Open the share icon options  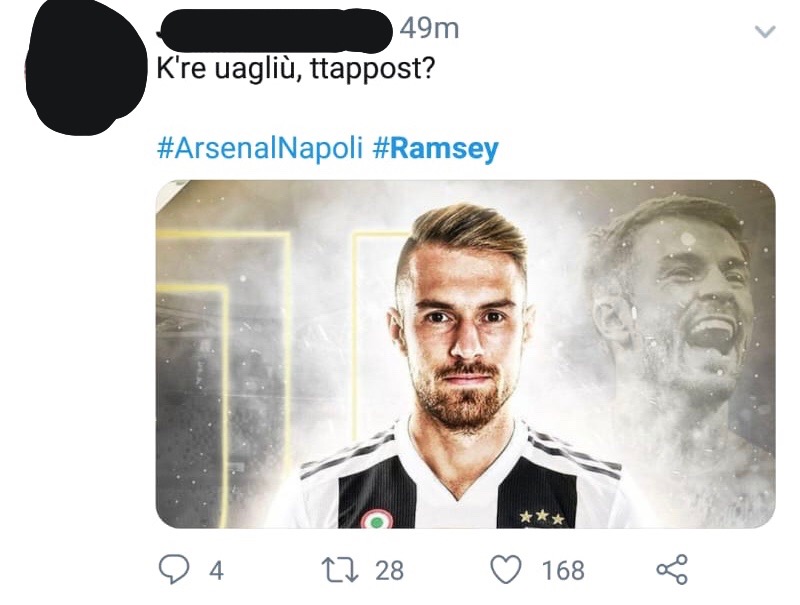(x=671, y=570)
